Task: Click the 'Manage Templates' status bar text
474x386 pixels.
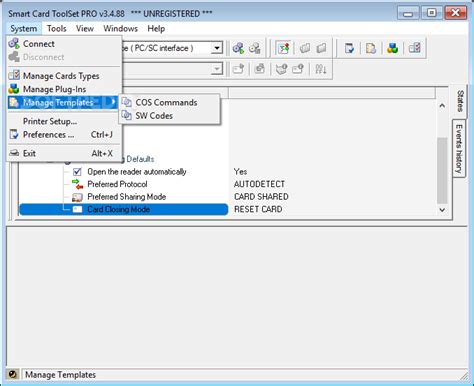Action: pyautogui.click(x=60, y=375)
